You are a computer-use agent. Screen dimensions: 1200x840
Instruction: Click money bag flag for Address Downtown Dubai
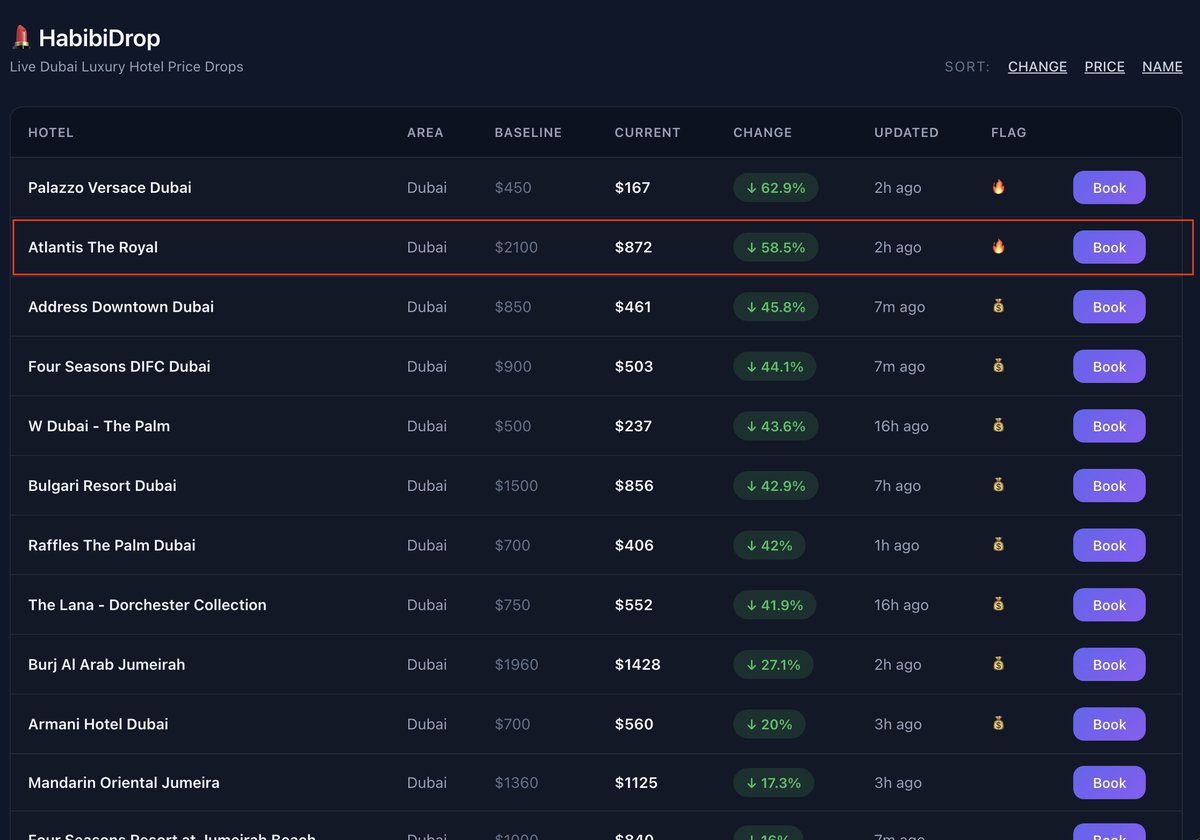[998, 307]
